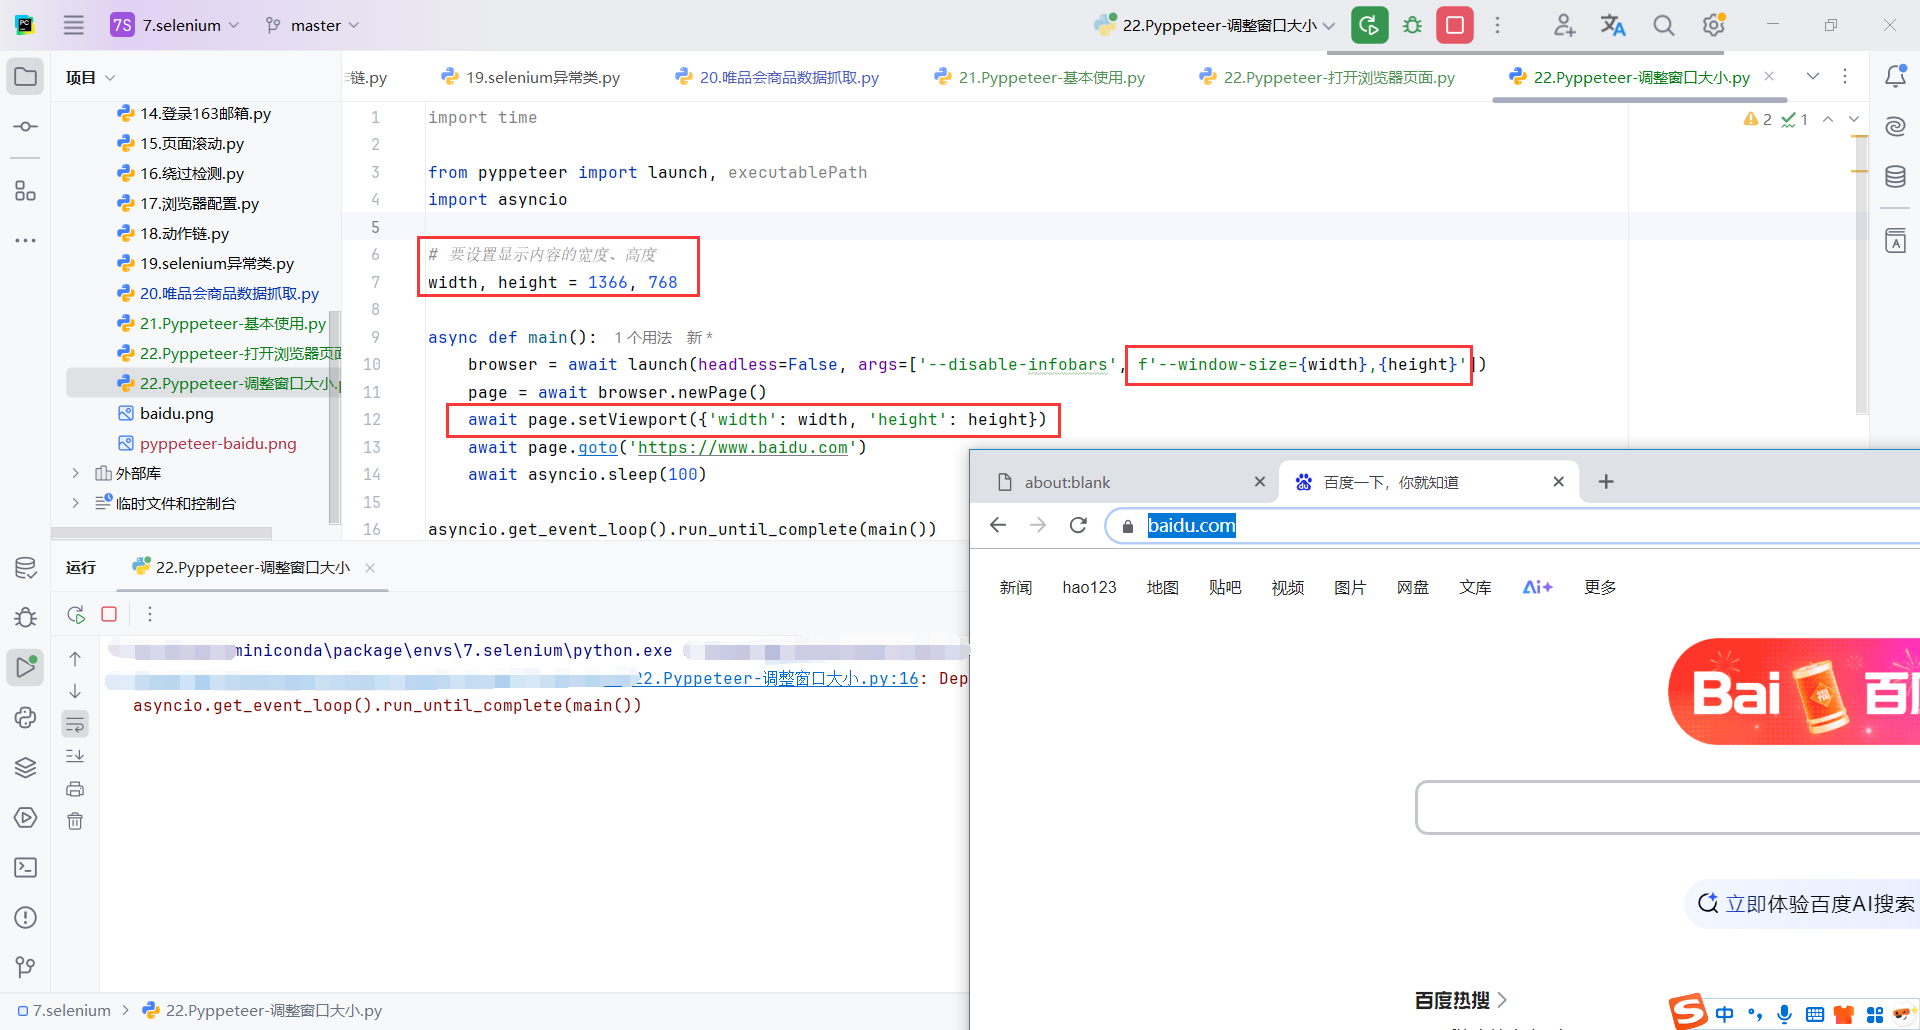Switch to 22.Pyppeteer-打开浏览器页面.py editor tab
This screenshot has width=1920, height=1030.
pyautogui.click(x=1328, y=77)
